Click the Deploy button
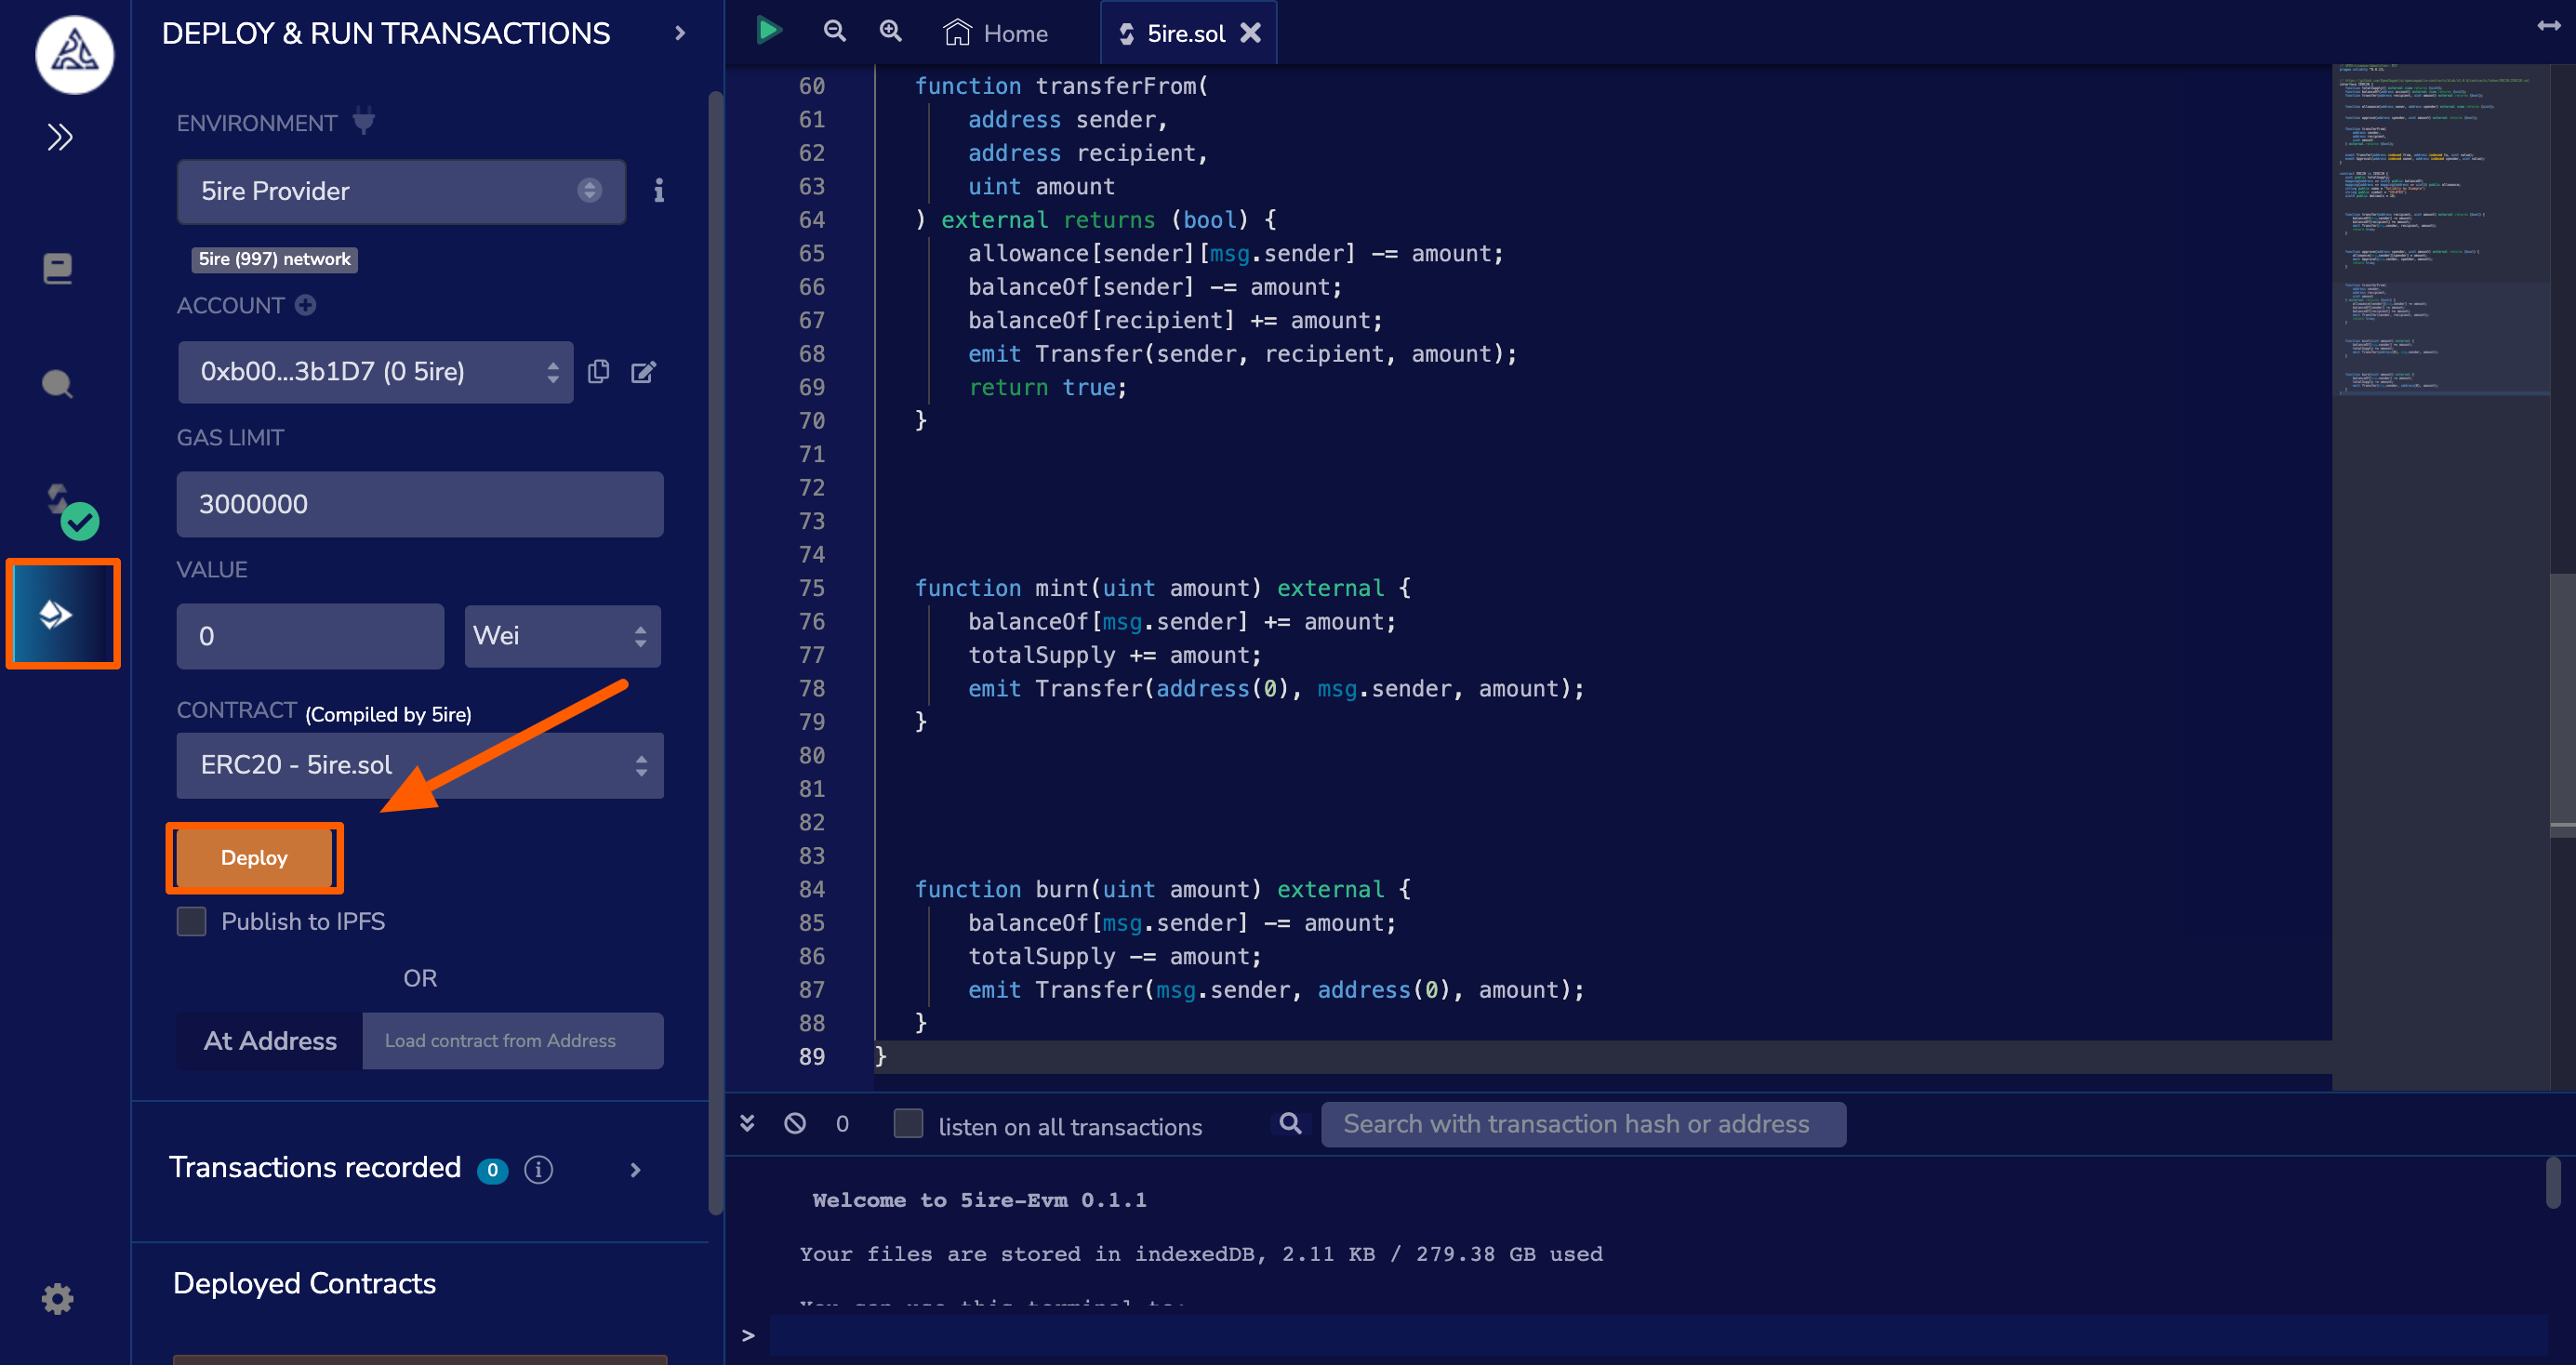Image resolution: width=2576 pixels, height=1365 pixels. tap(254, 857)
